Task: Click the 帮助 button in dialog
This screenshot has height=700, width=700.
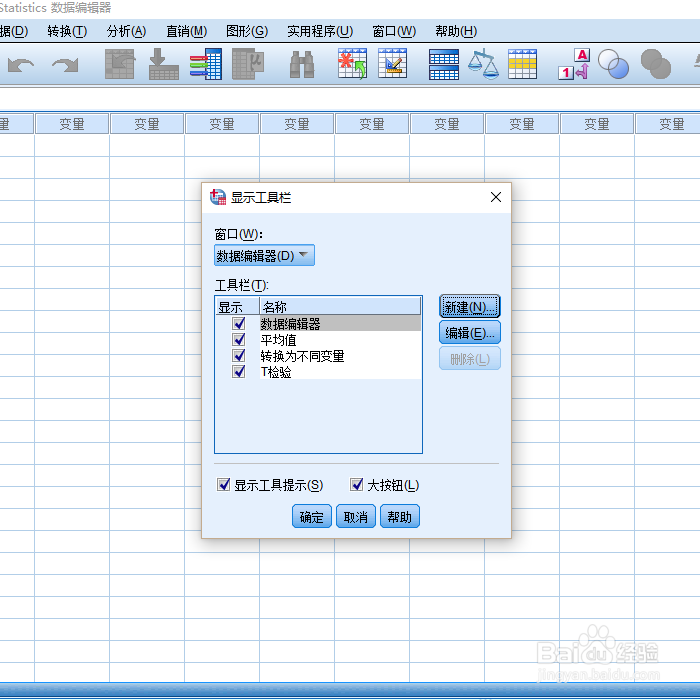Action: click(x=400, y=517)
